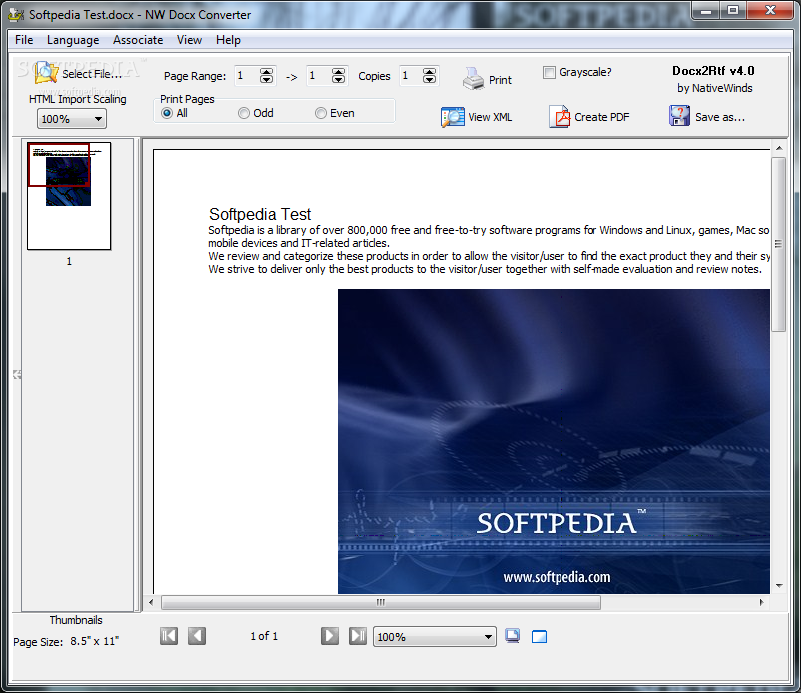Open the File menu
801x693 pixels.
24,40
